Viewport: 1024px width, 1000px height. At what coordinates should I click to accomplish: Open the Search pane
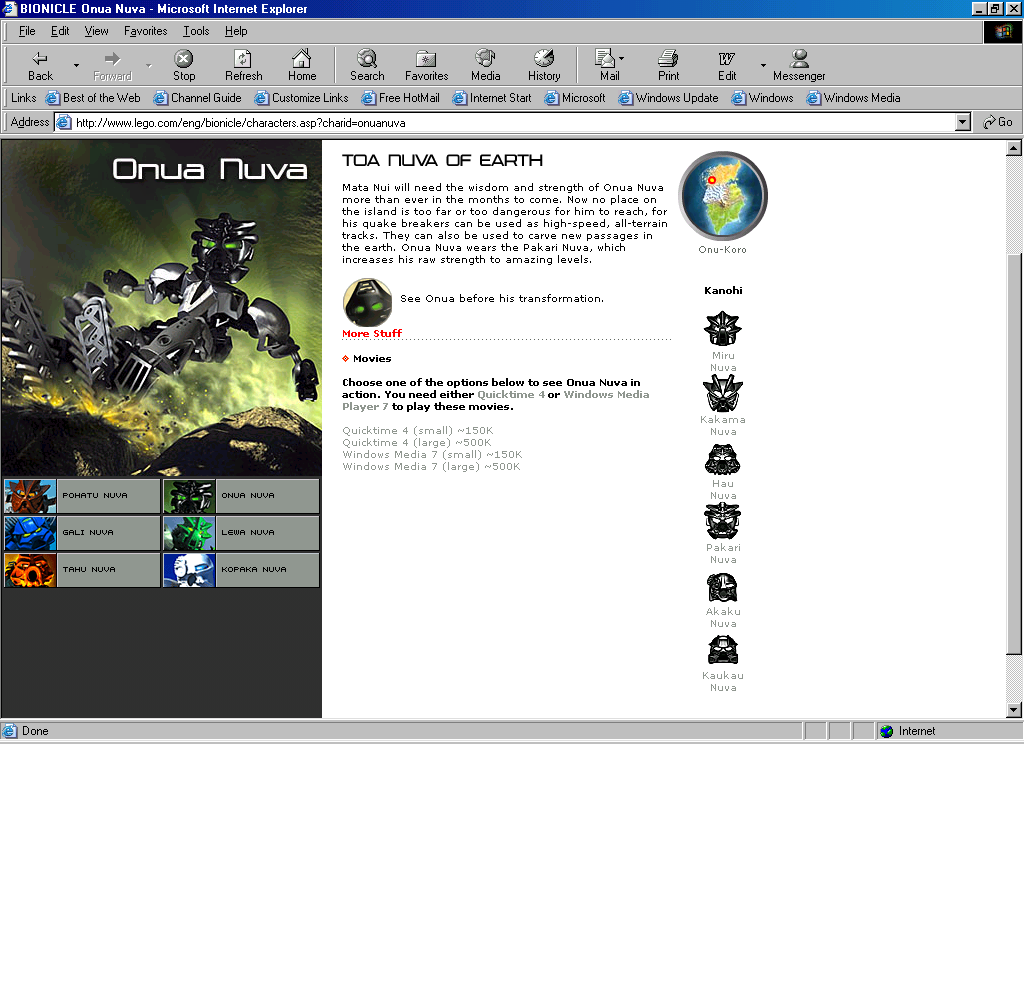[x=367, y=65]
